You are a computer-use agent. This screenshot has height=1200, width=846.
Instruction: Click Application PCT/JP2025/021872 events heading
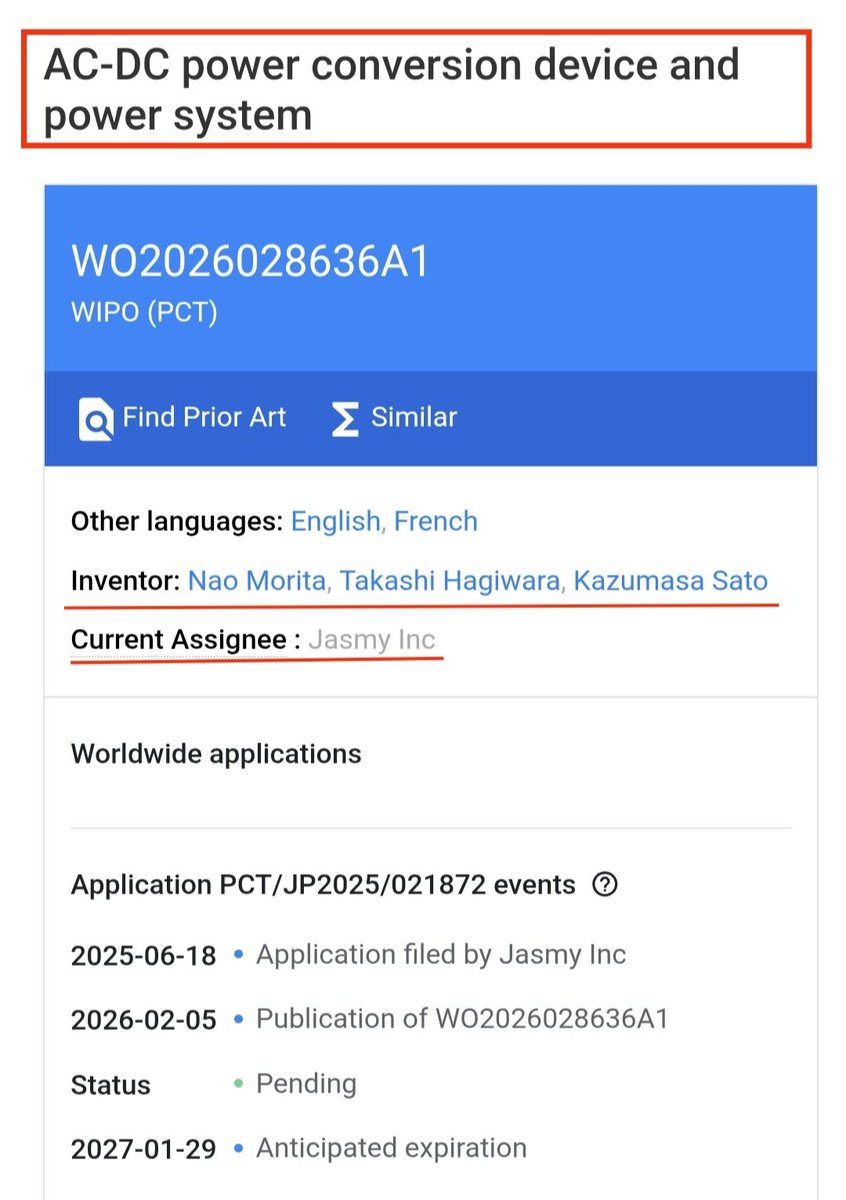click(323, 885)
